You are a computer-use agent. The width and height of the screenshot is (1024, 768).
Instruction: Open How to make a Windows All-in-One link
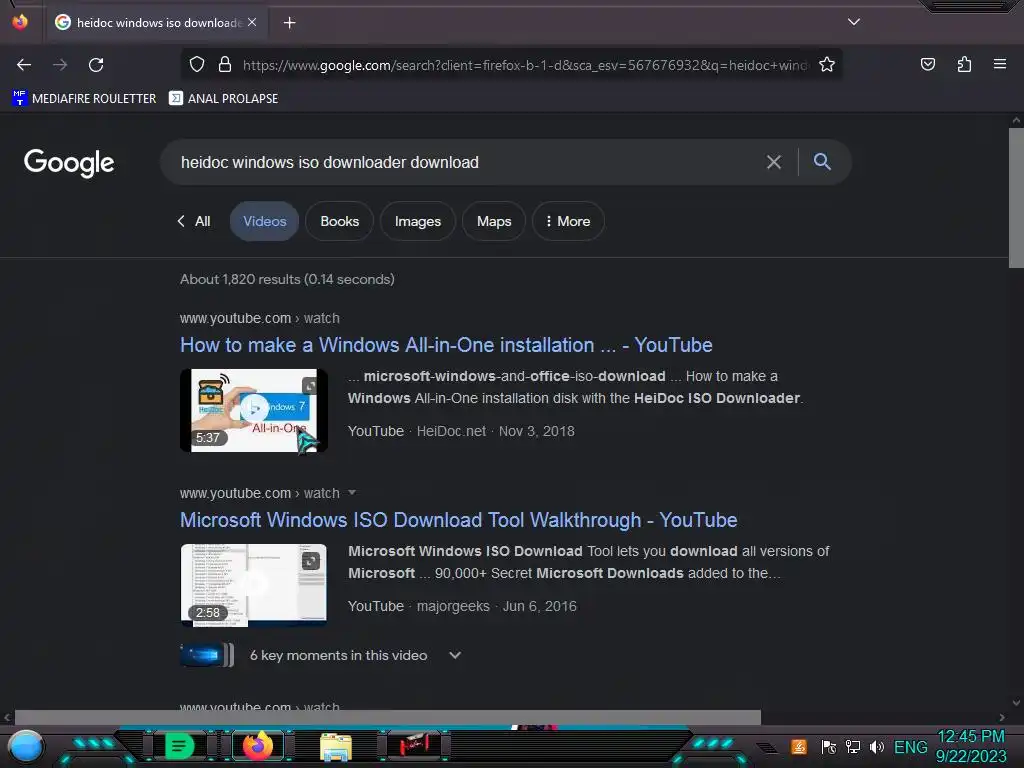[x=446, y=345]
